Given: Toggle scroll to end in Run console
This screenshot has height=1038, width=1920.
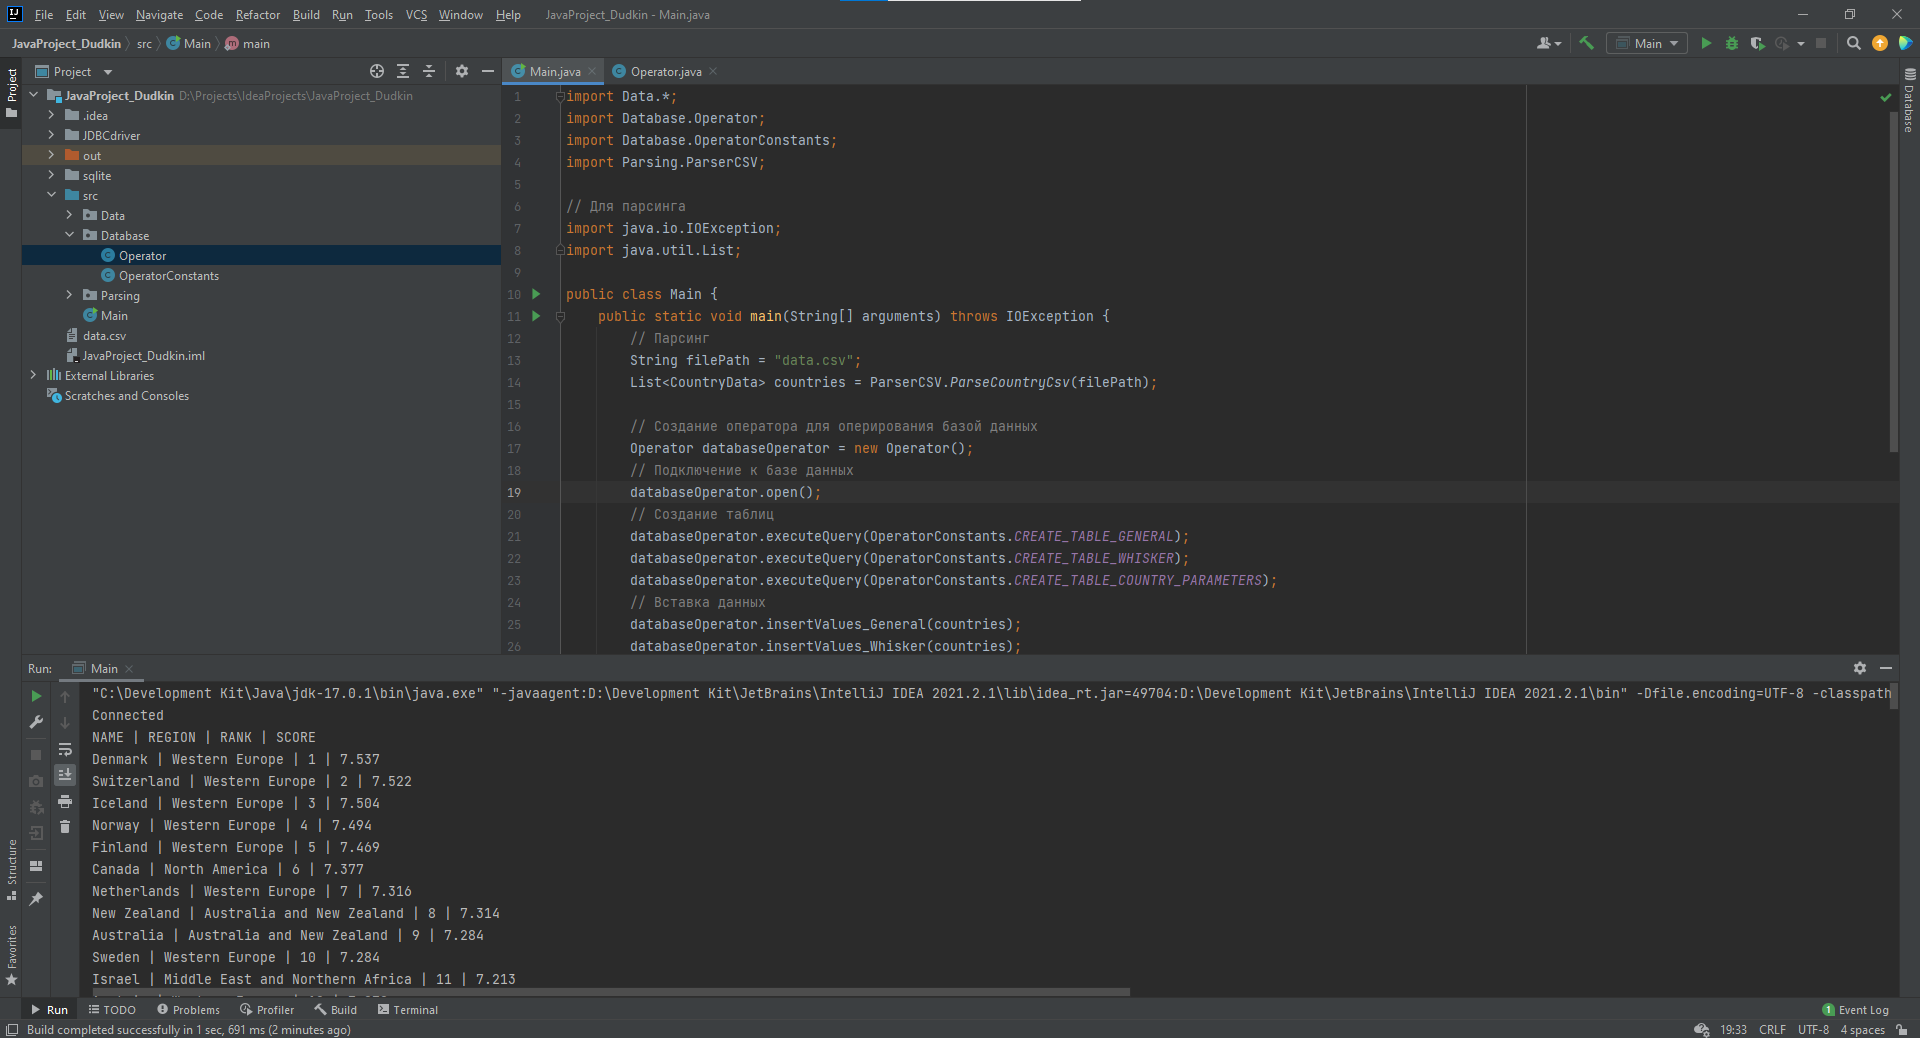Looking at the screenshot, I should 65,775.
